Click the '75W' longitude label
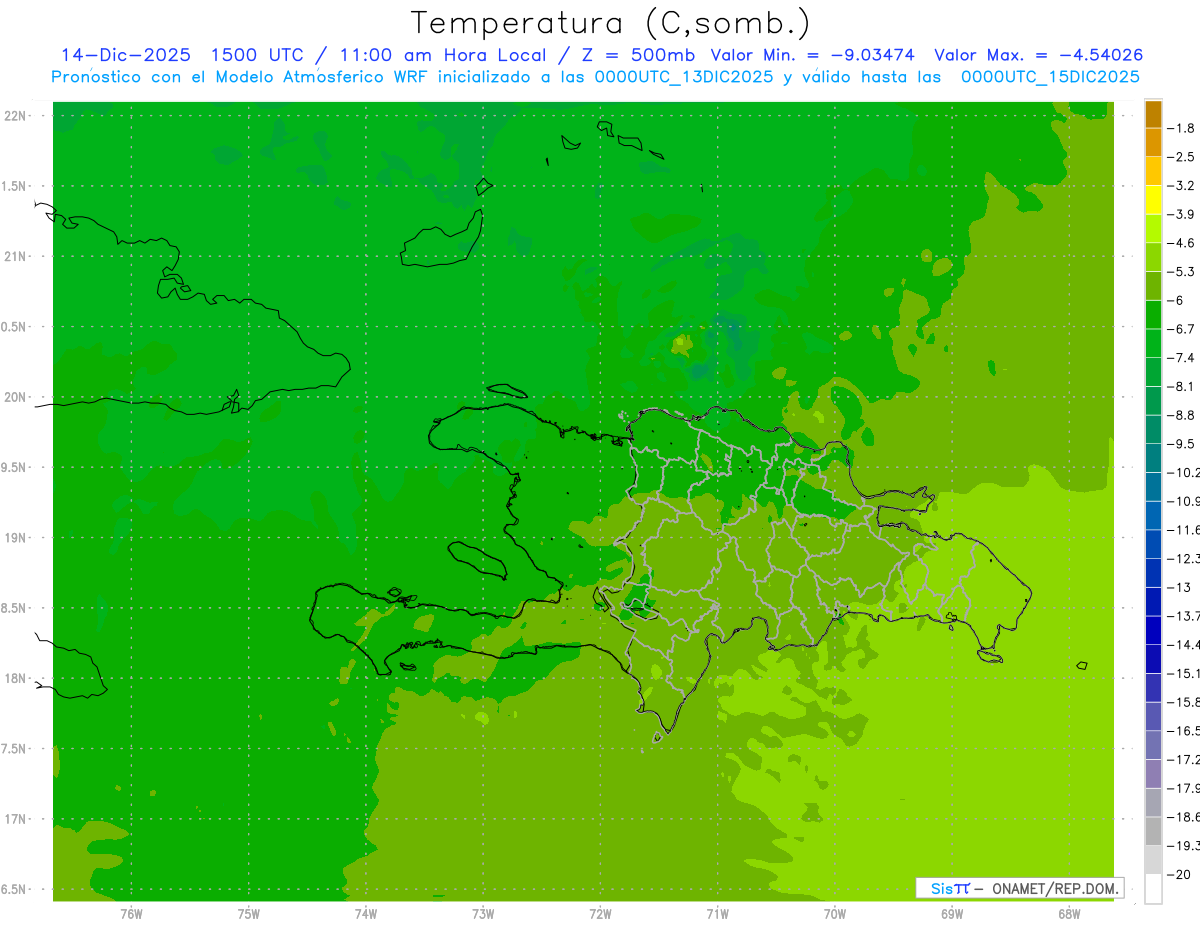 [x=248, y=914]
